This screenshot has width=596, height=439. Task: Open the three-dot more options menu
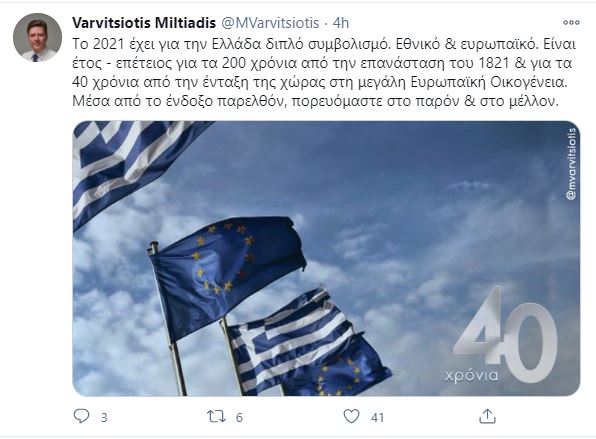(571, 22)
